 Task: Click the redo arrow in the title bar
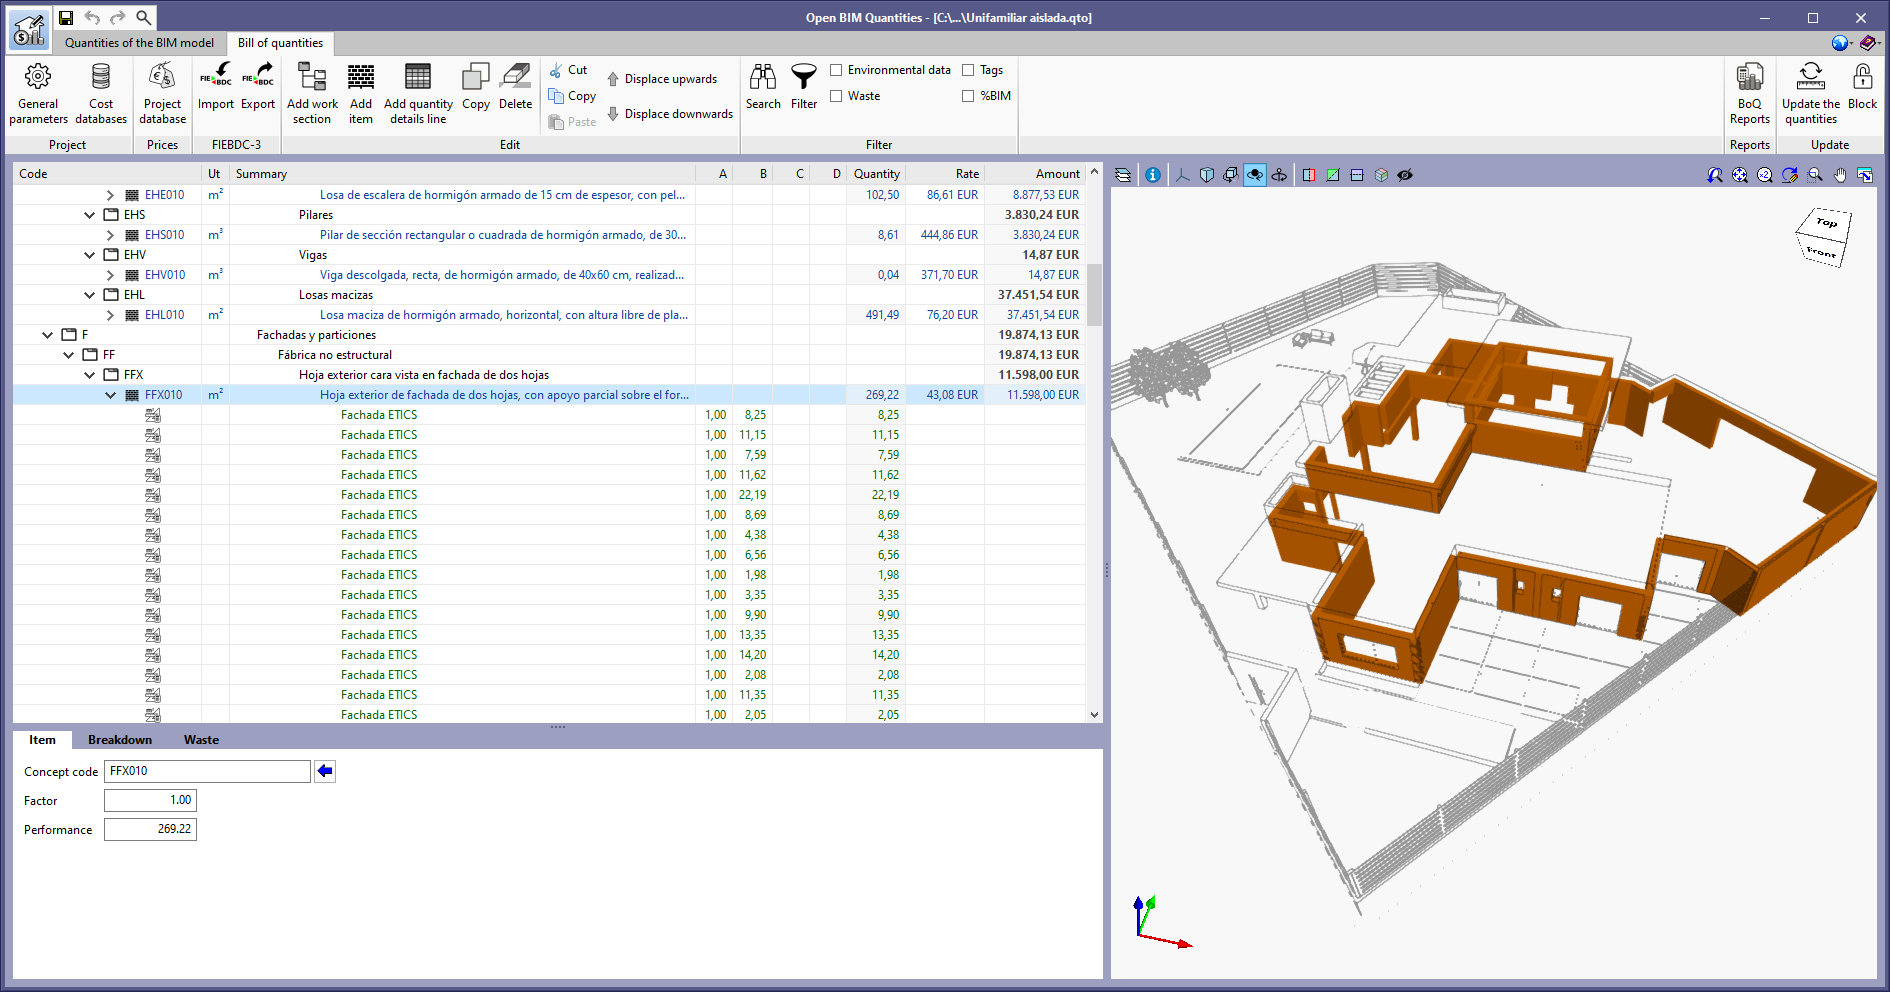[118, 17]
